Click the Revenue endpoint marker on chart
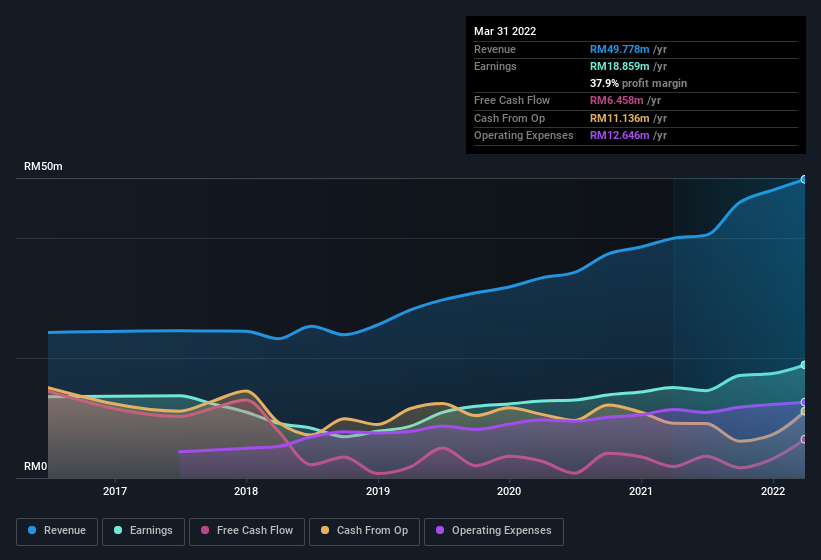This screenshot has height=560, width=821. 804,180
